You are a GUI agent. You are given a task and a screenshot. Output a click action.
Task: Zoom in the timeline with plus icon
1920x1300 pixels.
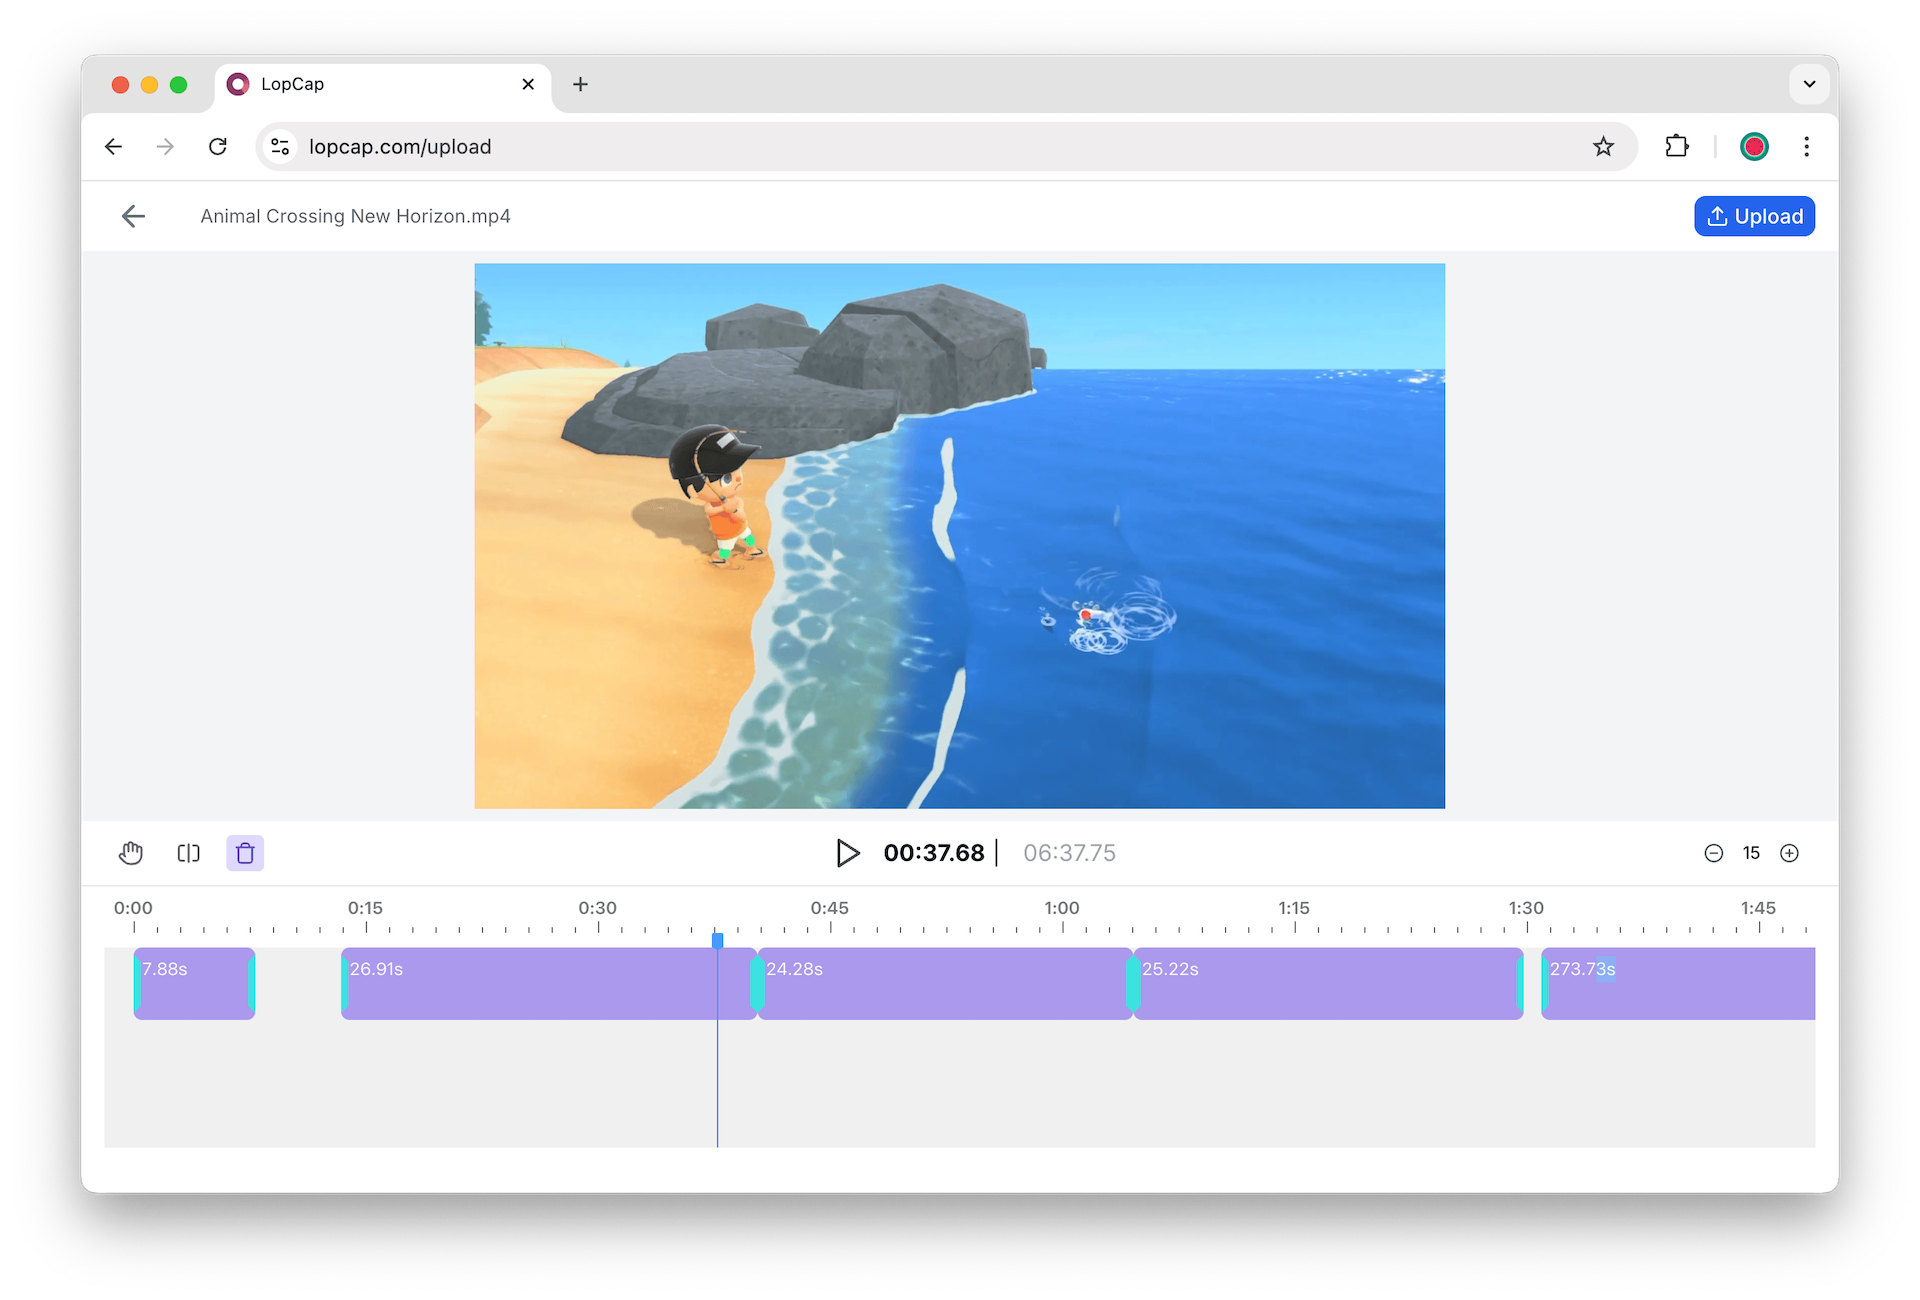(1790, 853)
